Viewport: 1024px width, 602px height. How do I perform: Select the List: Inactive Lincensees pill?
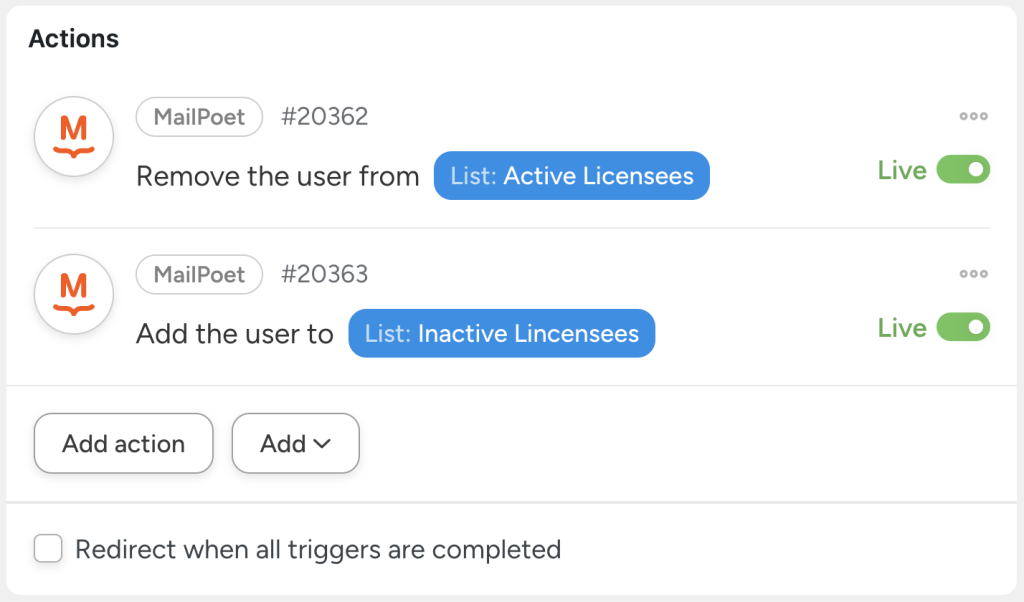pyautogui.click(x=501, y=333)
